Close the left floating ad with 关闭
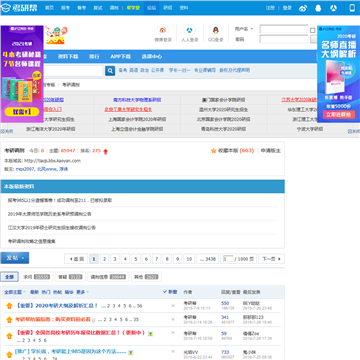This screenshot has height=360, width=360. [x=7, y=132]
